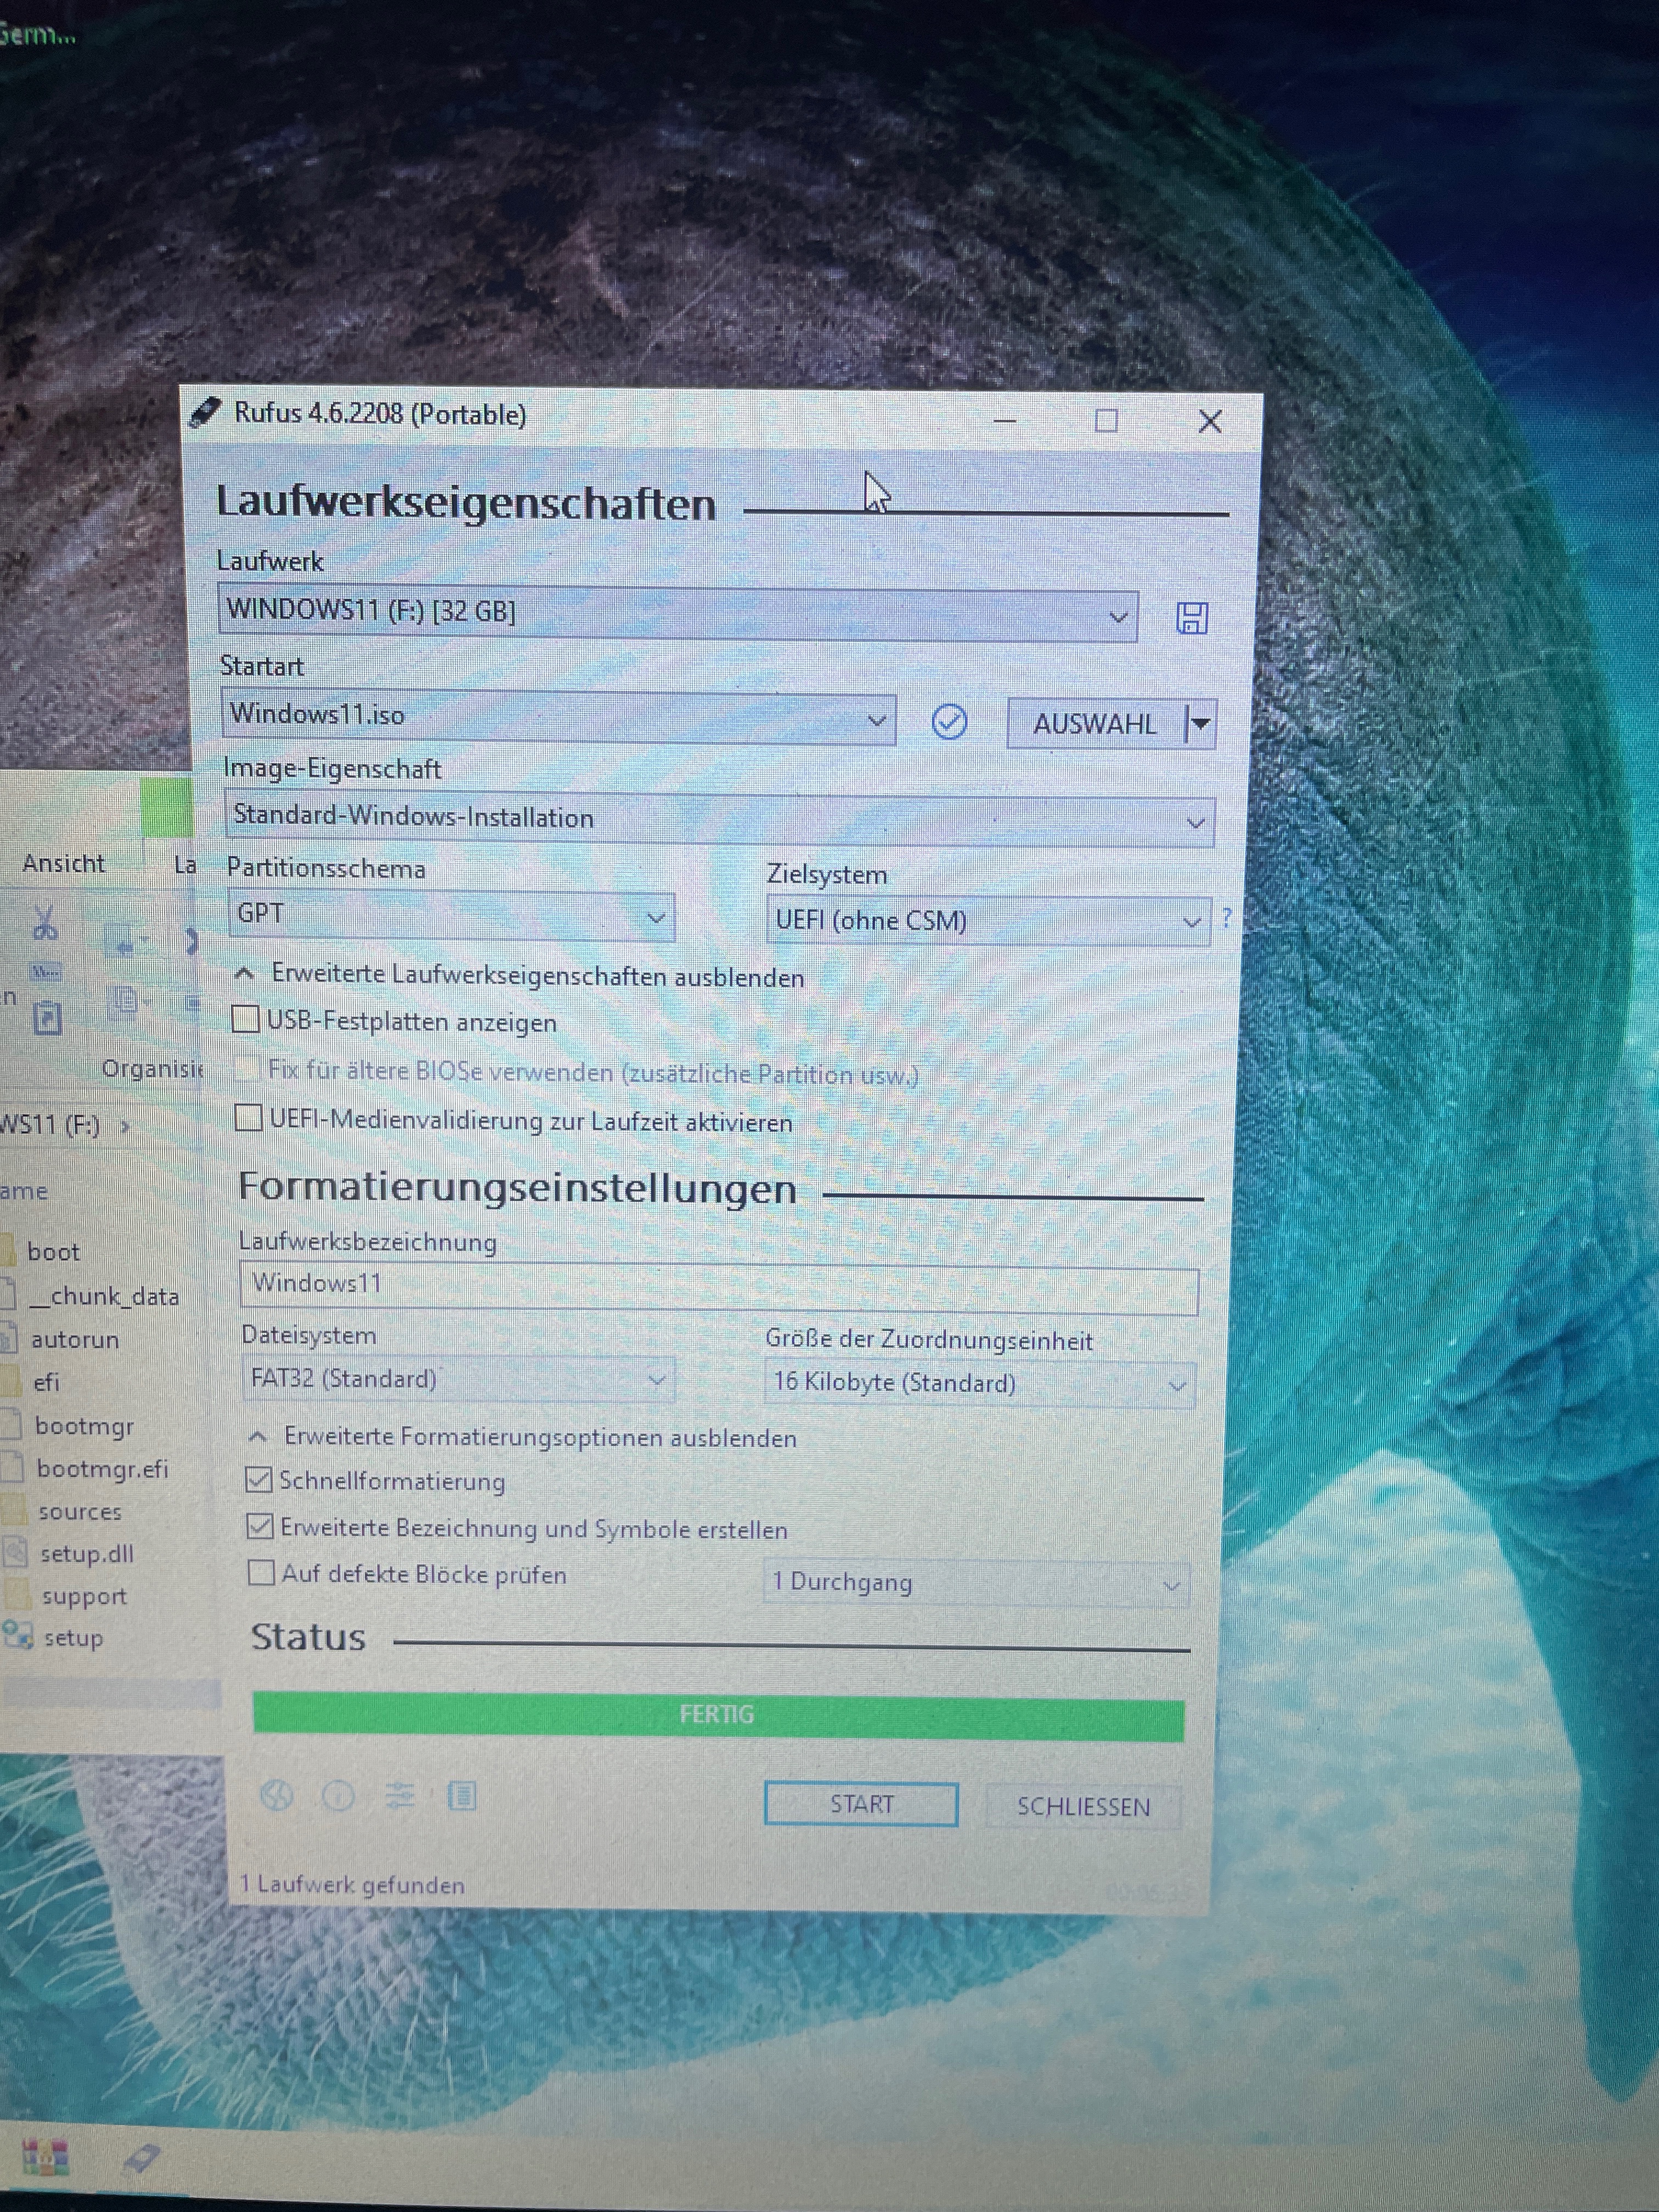
Task: Click the checksum checkmark icon beside Windows11.iso
Action: [x=948, y=721]
